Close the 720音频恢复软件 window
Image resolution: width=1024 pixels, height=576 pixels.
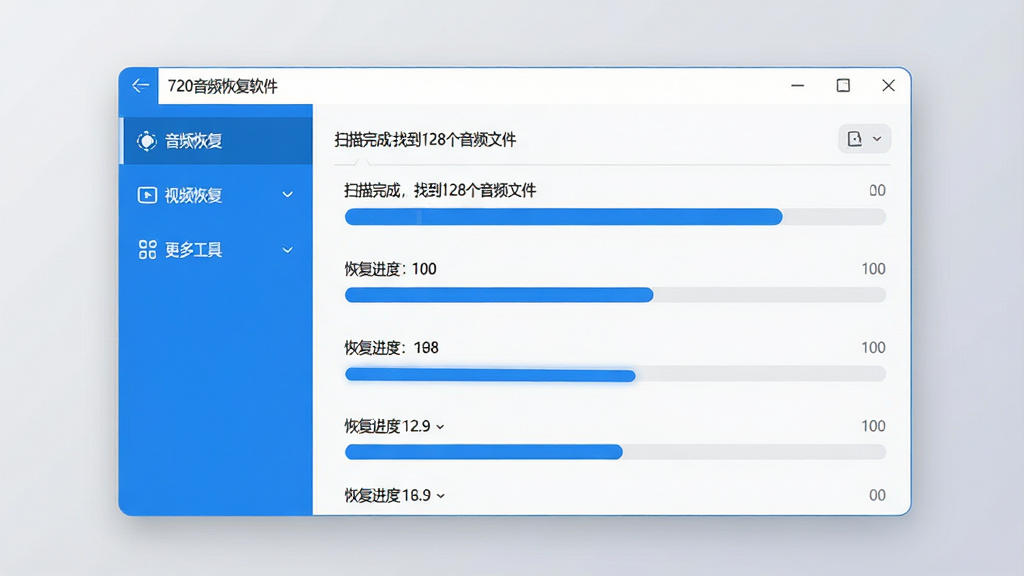[x=888, y=86]
